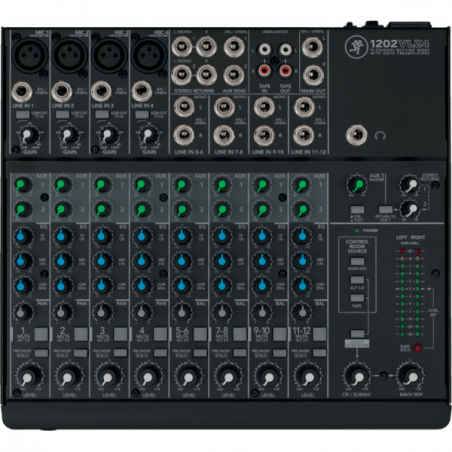Click the AUX 1 MASTER knob

pyautogui.click(x=357, y=185)
